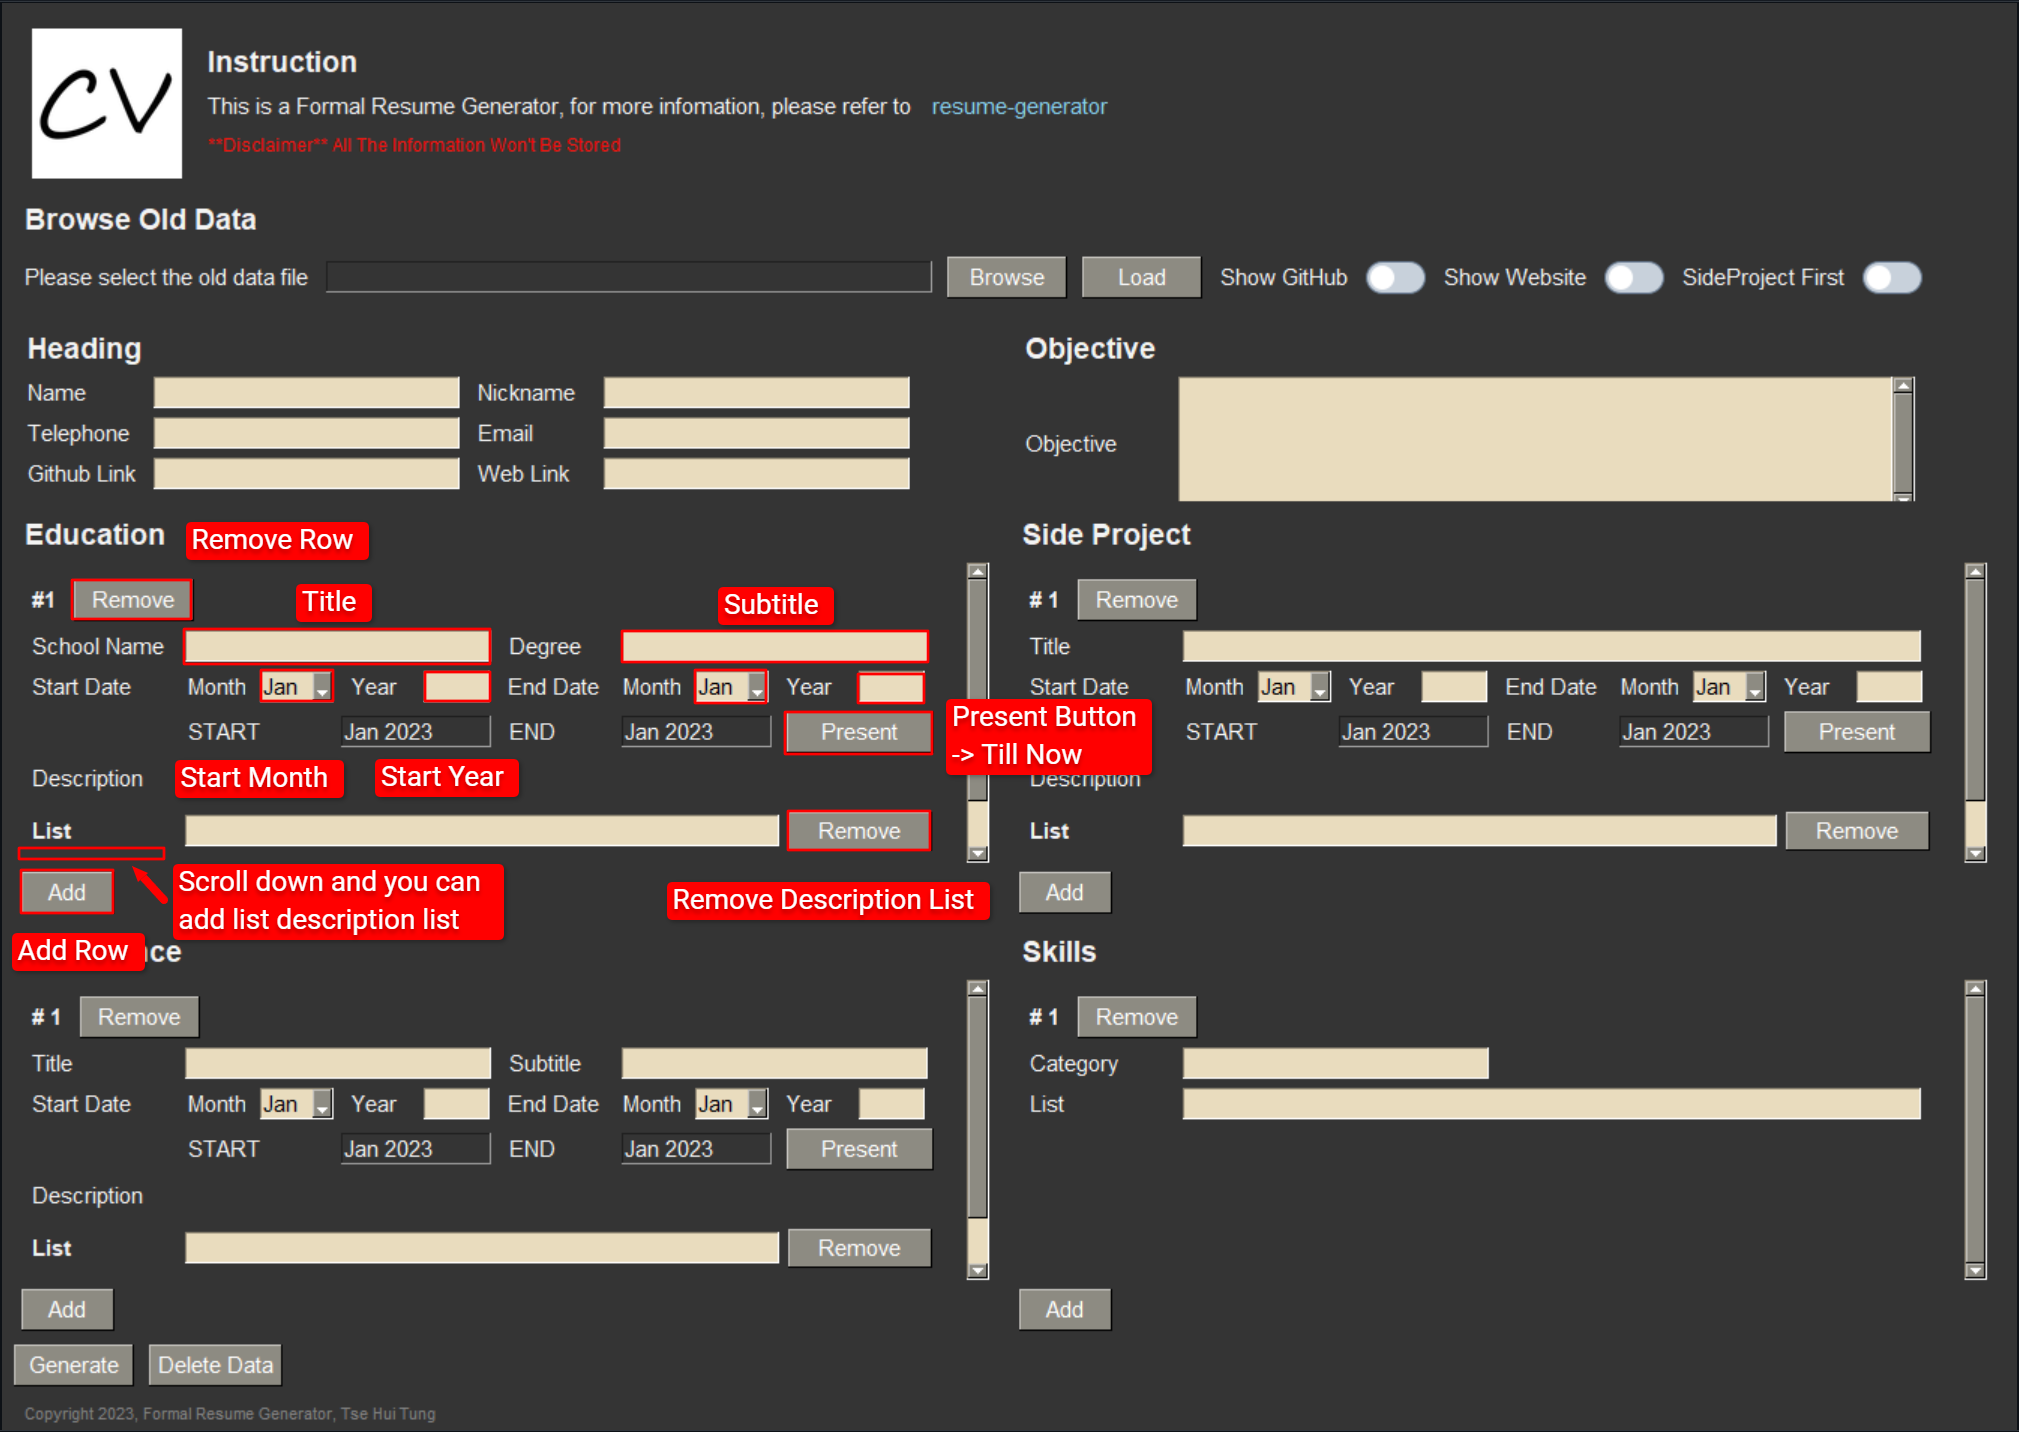Expand Experience start Month combo box
The width and height of the screenshot is (2019, 1432).
coord(321,1105)
